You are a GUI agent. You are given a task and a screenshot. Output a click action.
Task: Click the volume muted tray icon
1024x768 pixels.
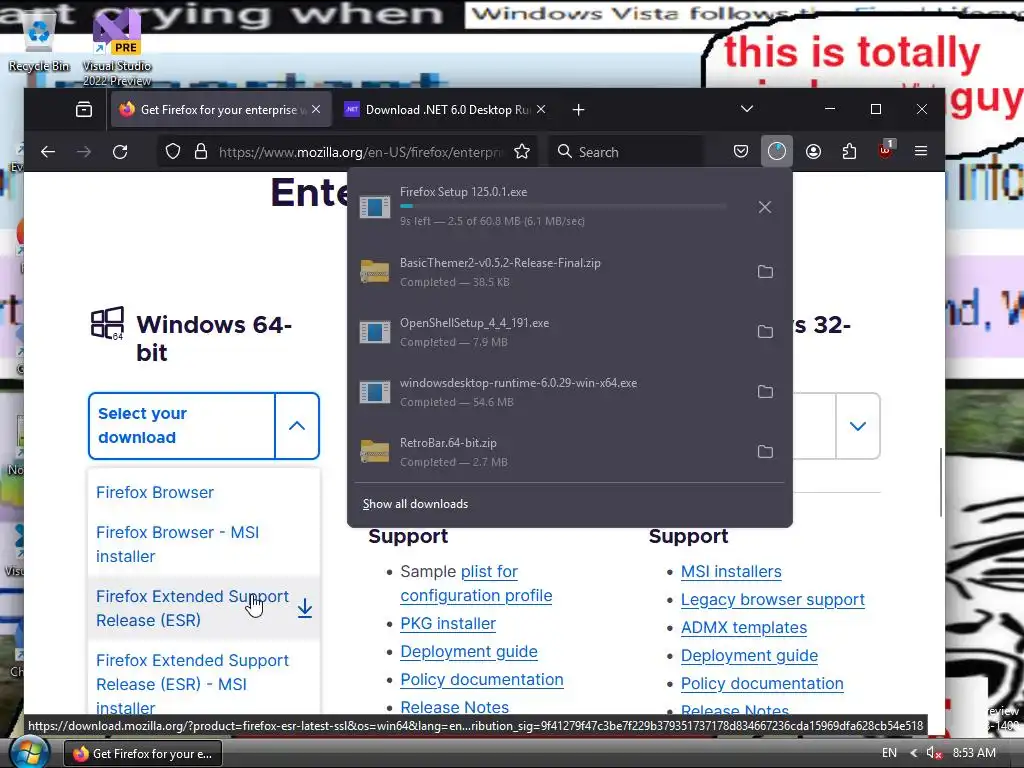pos(934,753)
